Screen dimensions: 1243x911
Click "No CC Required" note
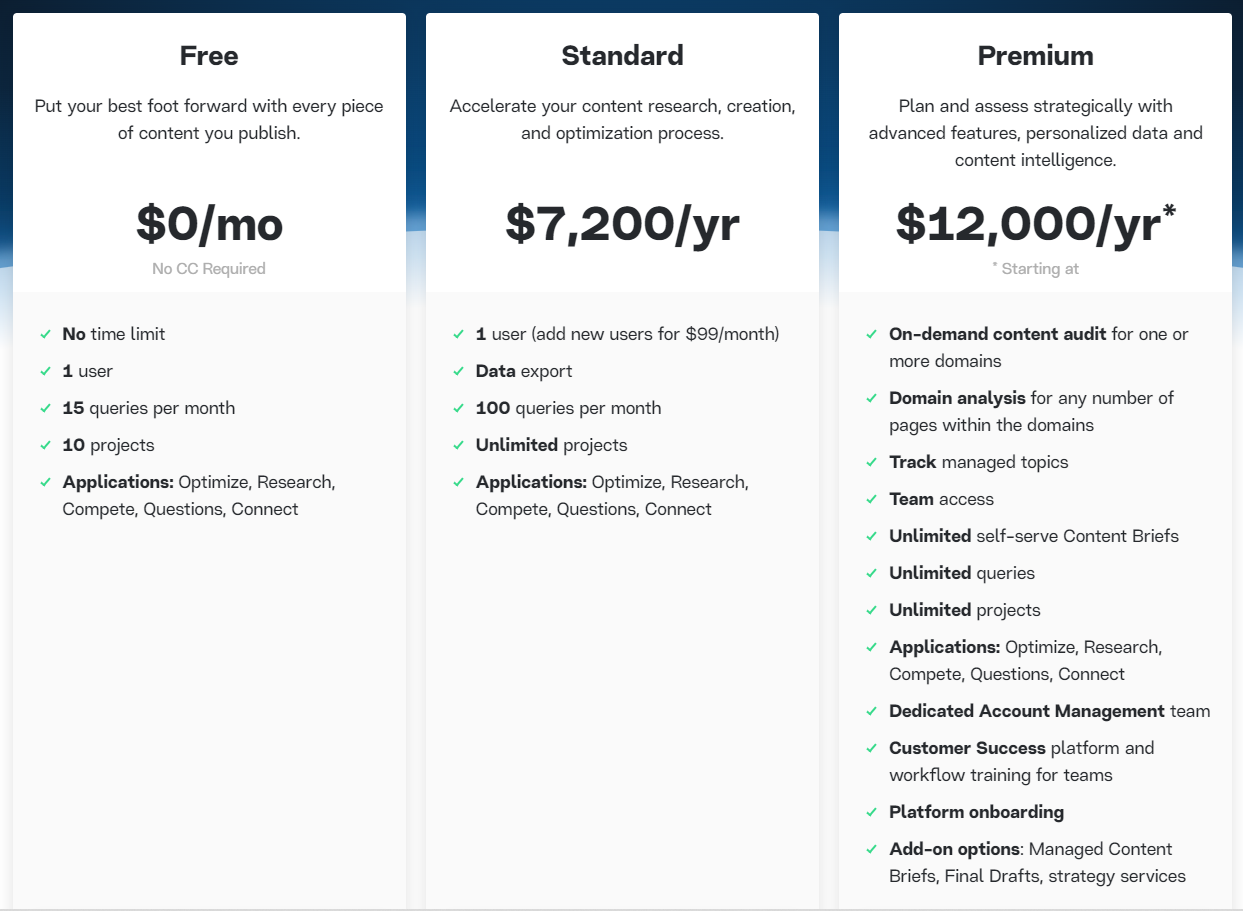point(209,268)
